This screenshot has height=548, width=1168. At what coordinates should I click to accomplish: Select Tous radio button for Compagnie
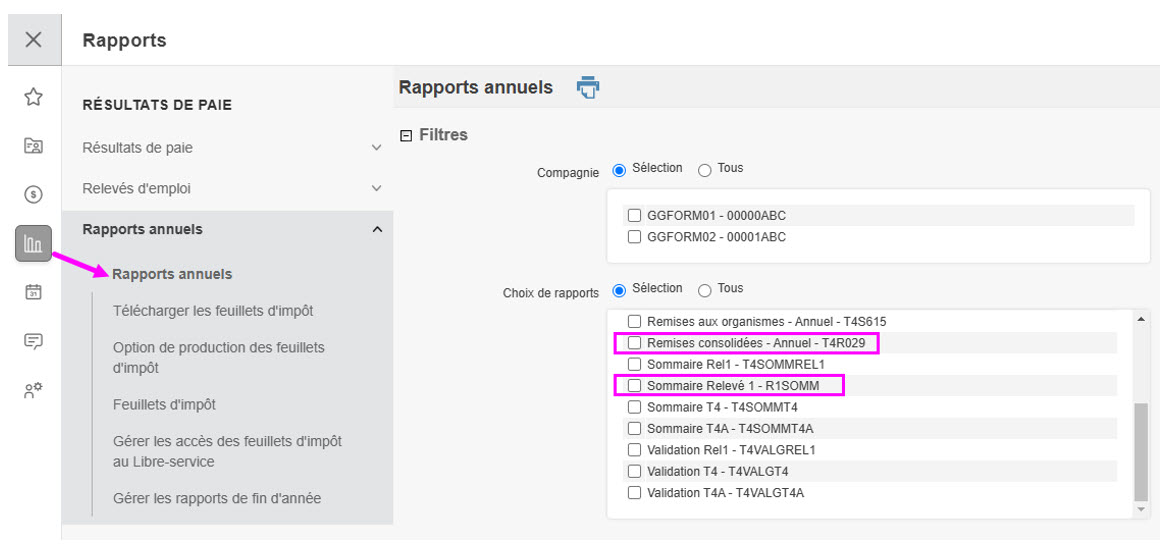coord(705,170)
